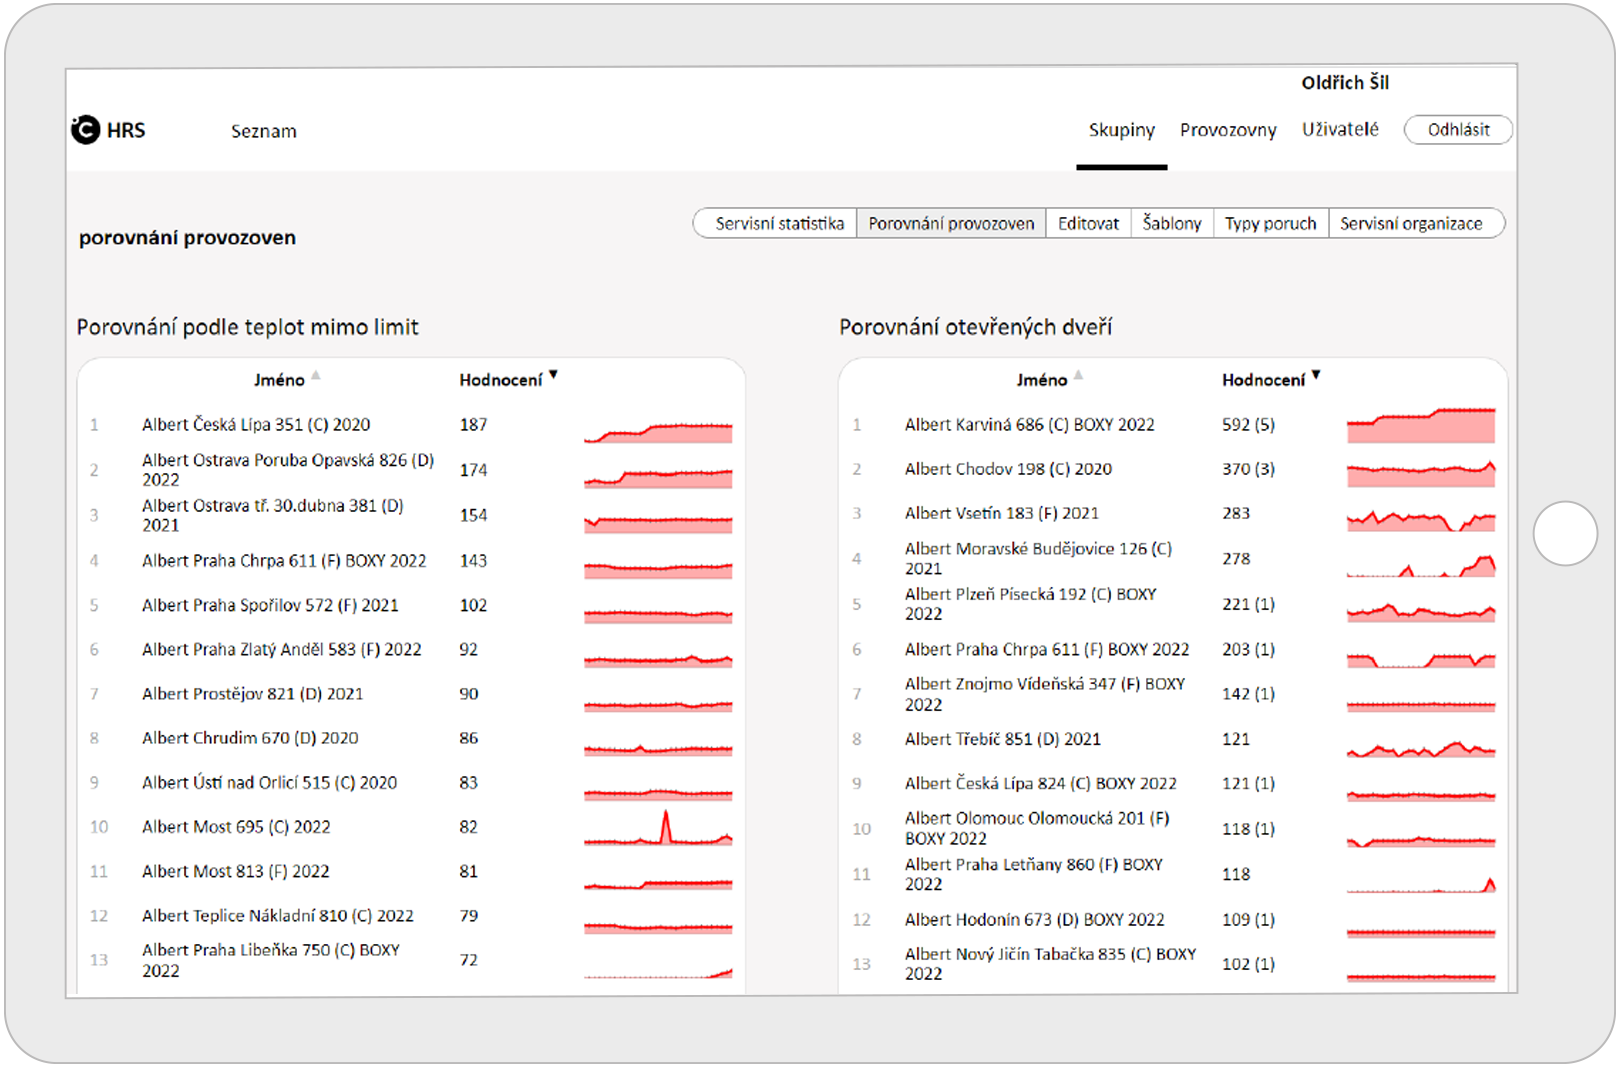
Task: Open Albert Česká Lípa 824 BOXY 2022
Action: coord(1041,783)
